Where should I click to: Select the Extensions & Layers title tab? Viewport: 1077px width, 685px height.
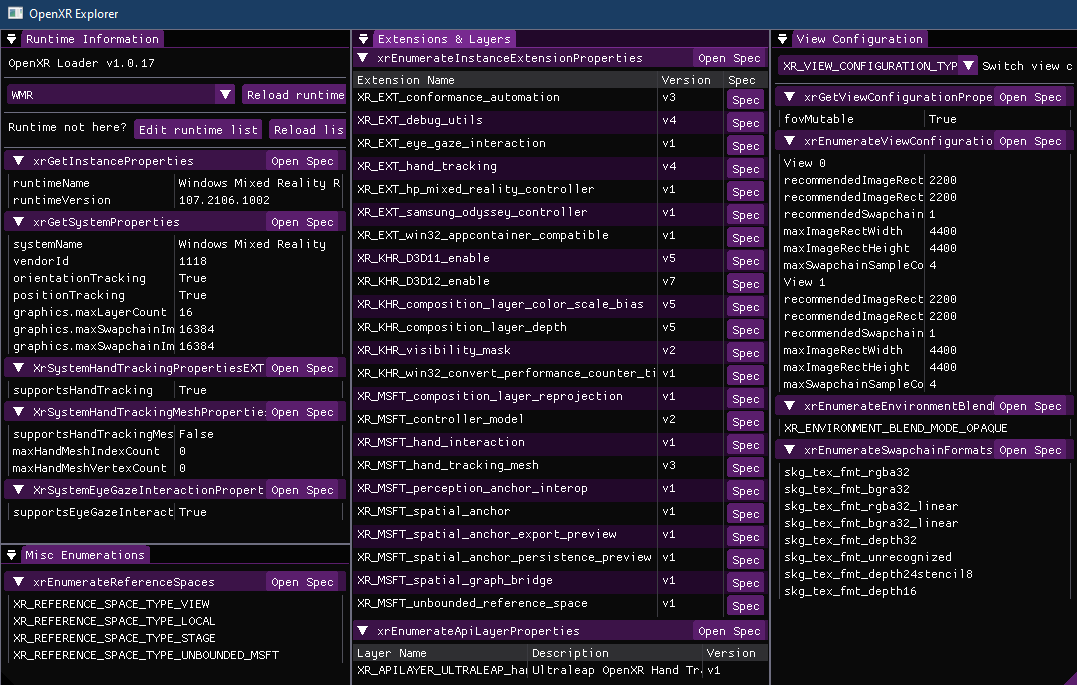444,39
